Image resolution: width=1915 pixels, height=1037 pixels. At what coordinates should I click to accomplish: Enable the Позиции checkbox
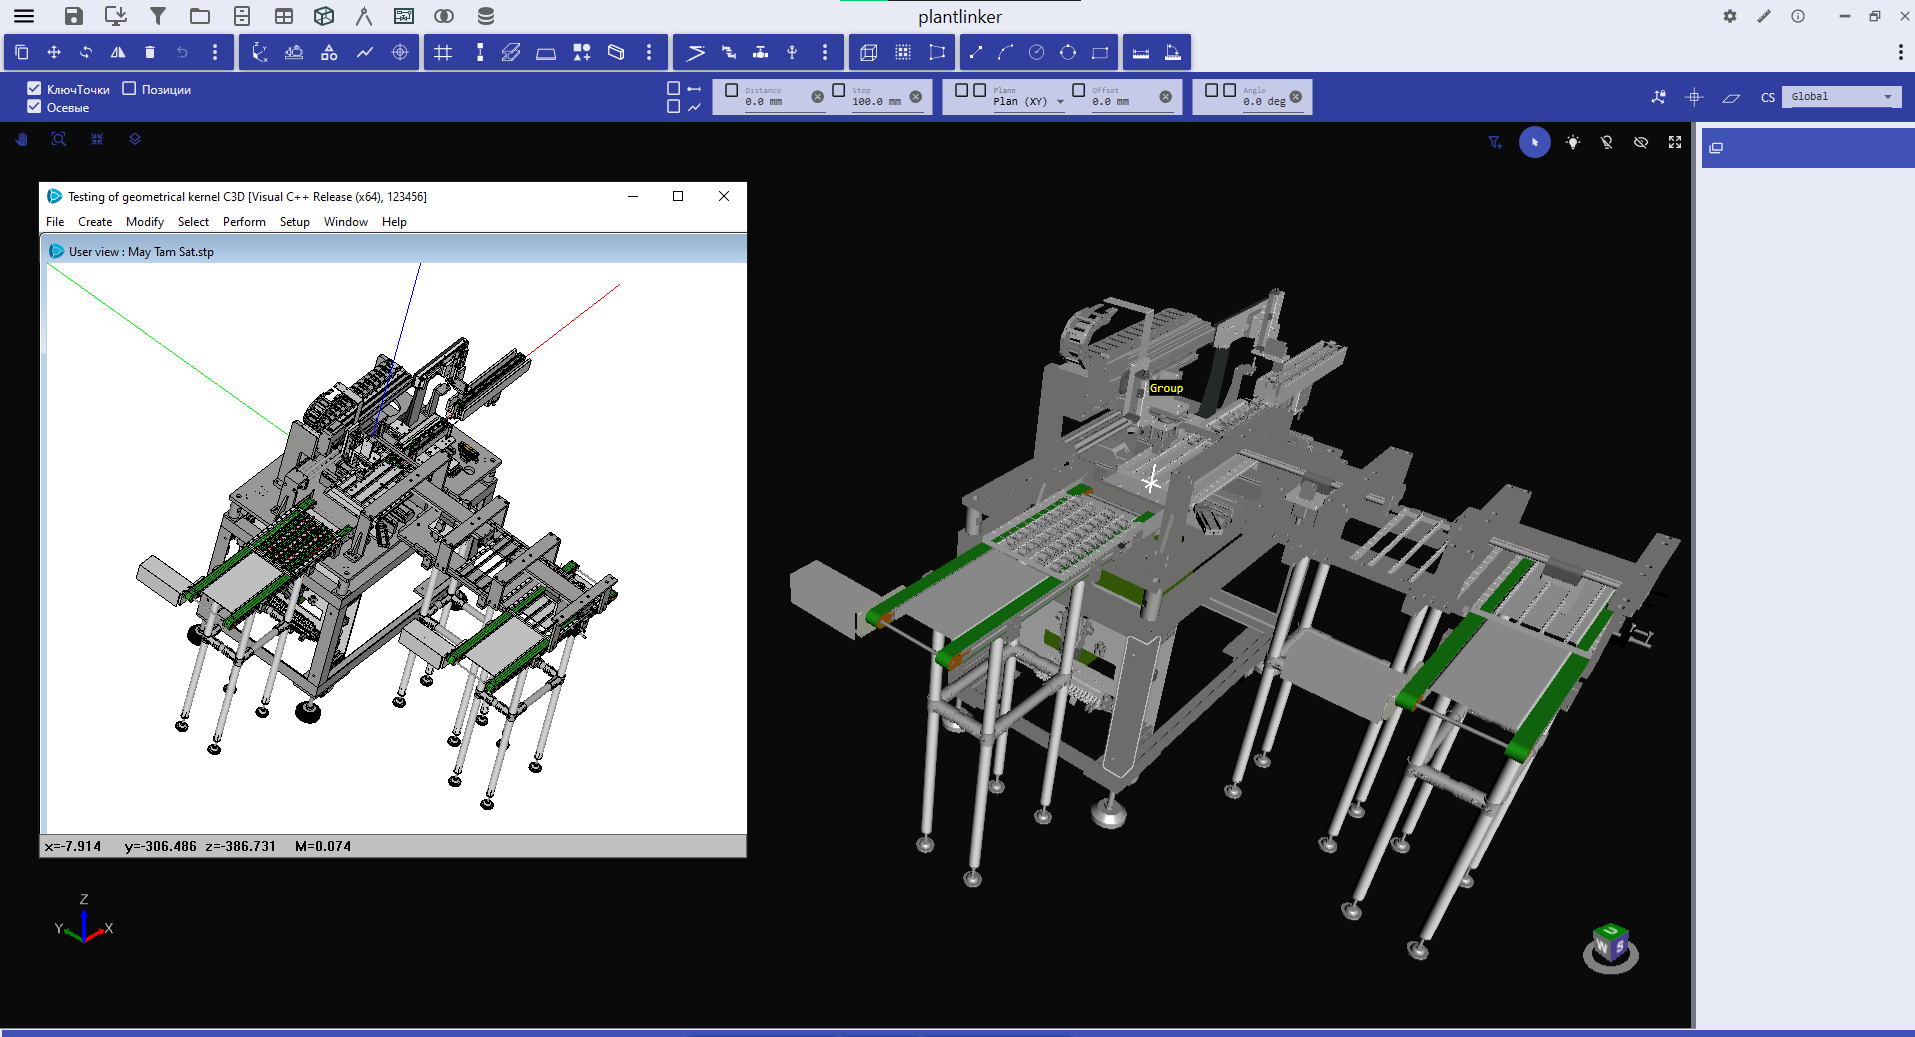tap(129, 89)
